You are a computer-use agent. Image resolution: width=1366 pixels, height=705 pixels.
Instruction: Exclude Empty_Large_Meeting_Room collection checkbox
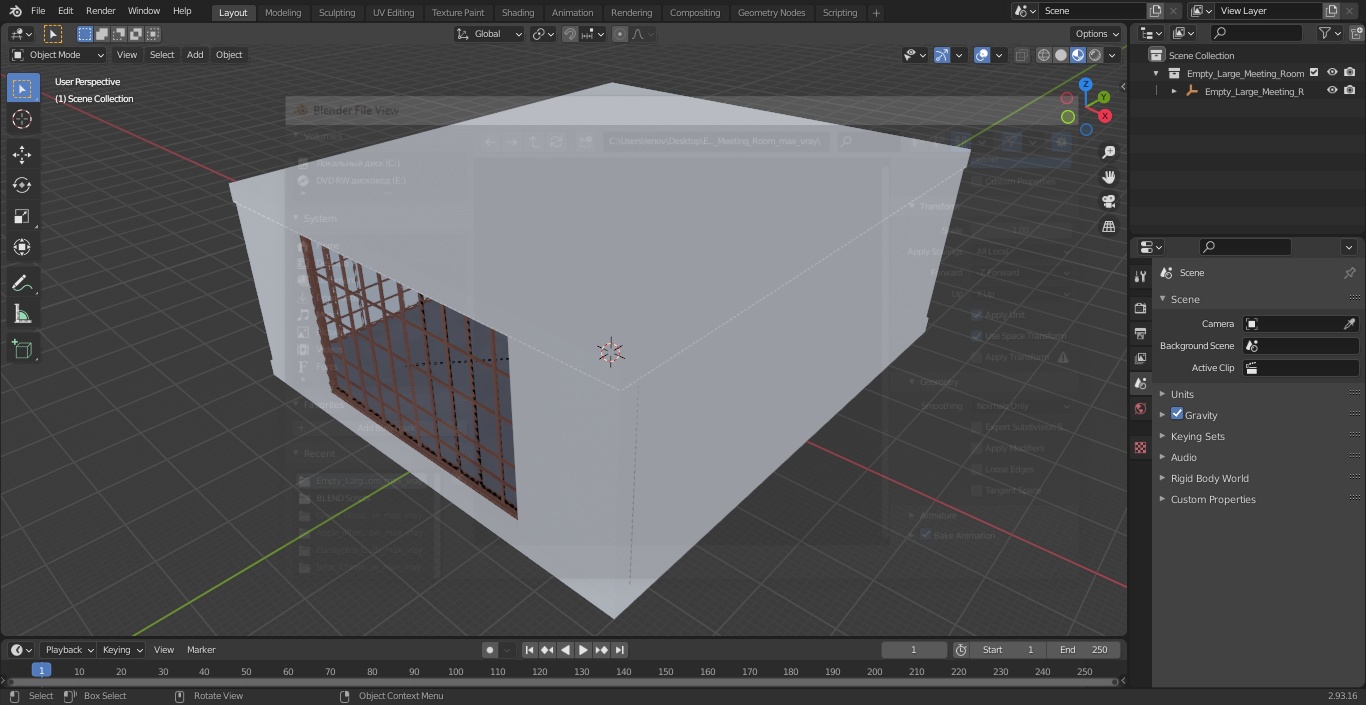[x=1314, y=72]
